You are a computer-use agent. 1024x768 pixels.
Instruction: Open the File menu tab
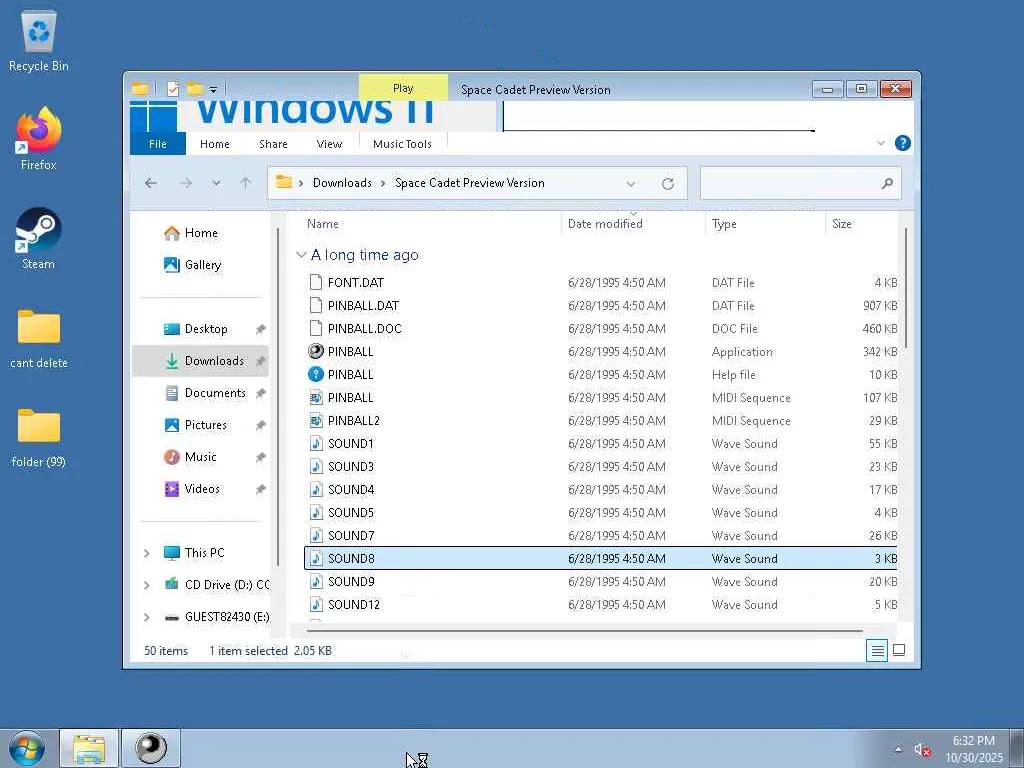click(x=158, y=144)
